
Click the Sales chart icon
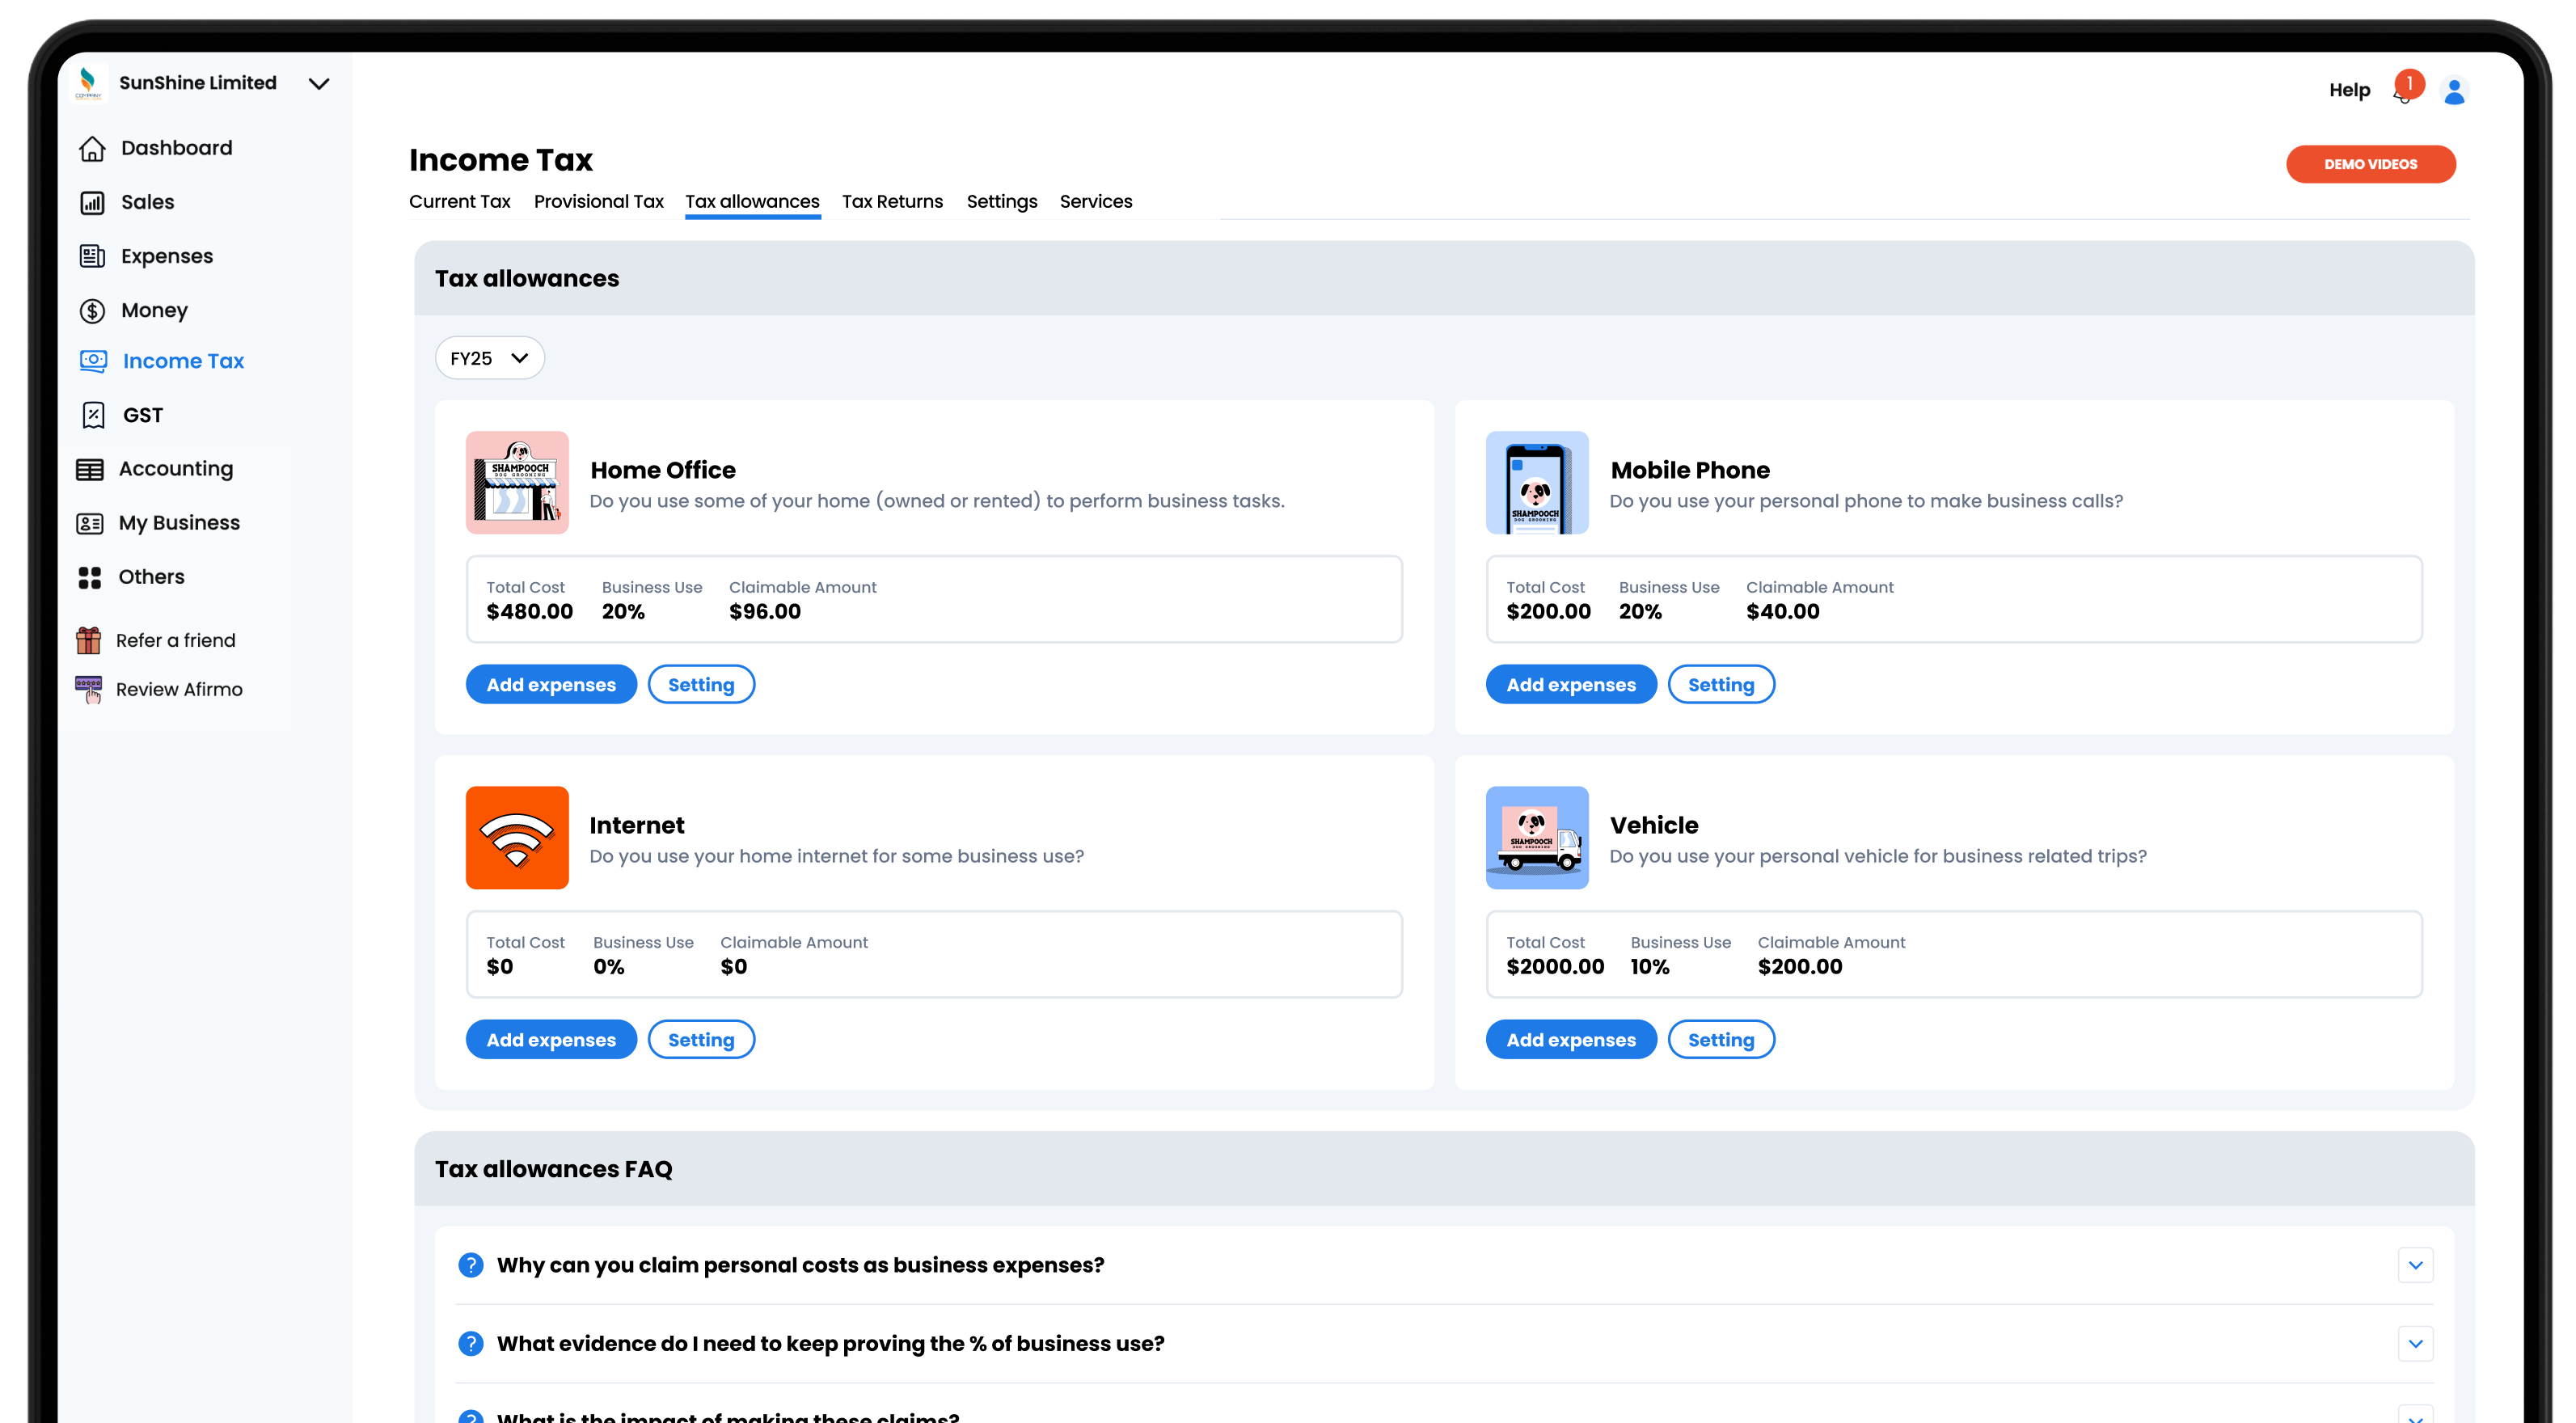(92, 202)
